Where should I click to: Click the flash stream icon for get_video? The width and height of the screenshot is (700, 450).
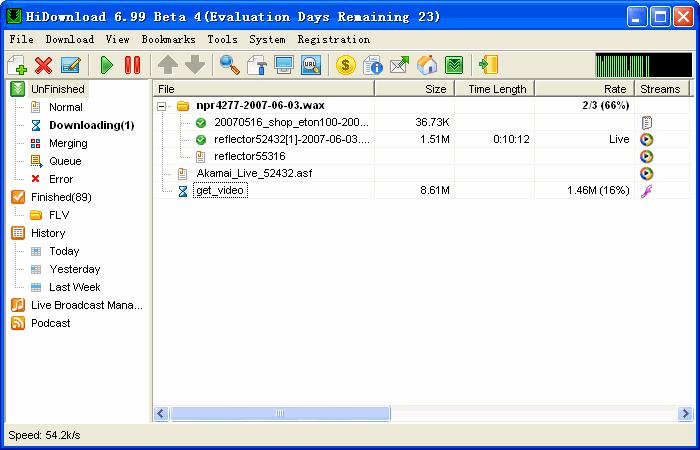(646, 191)
